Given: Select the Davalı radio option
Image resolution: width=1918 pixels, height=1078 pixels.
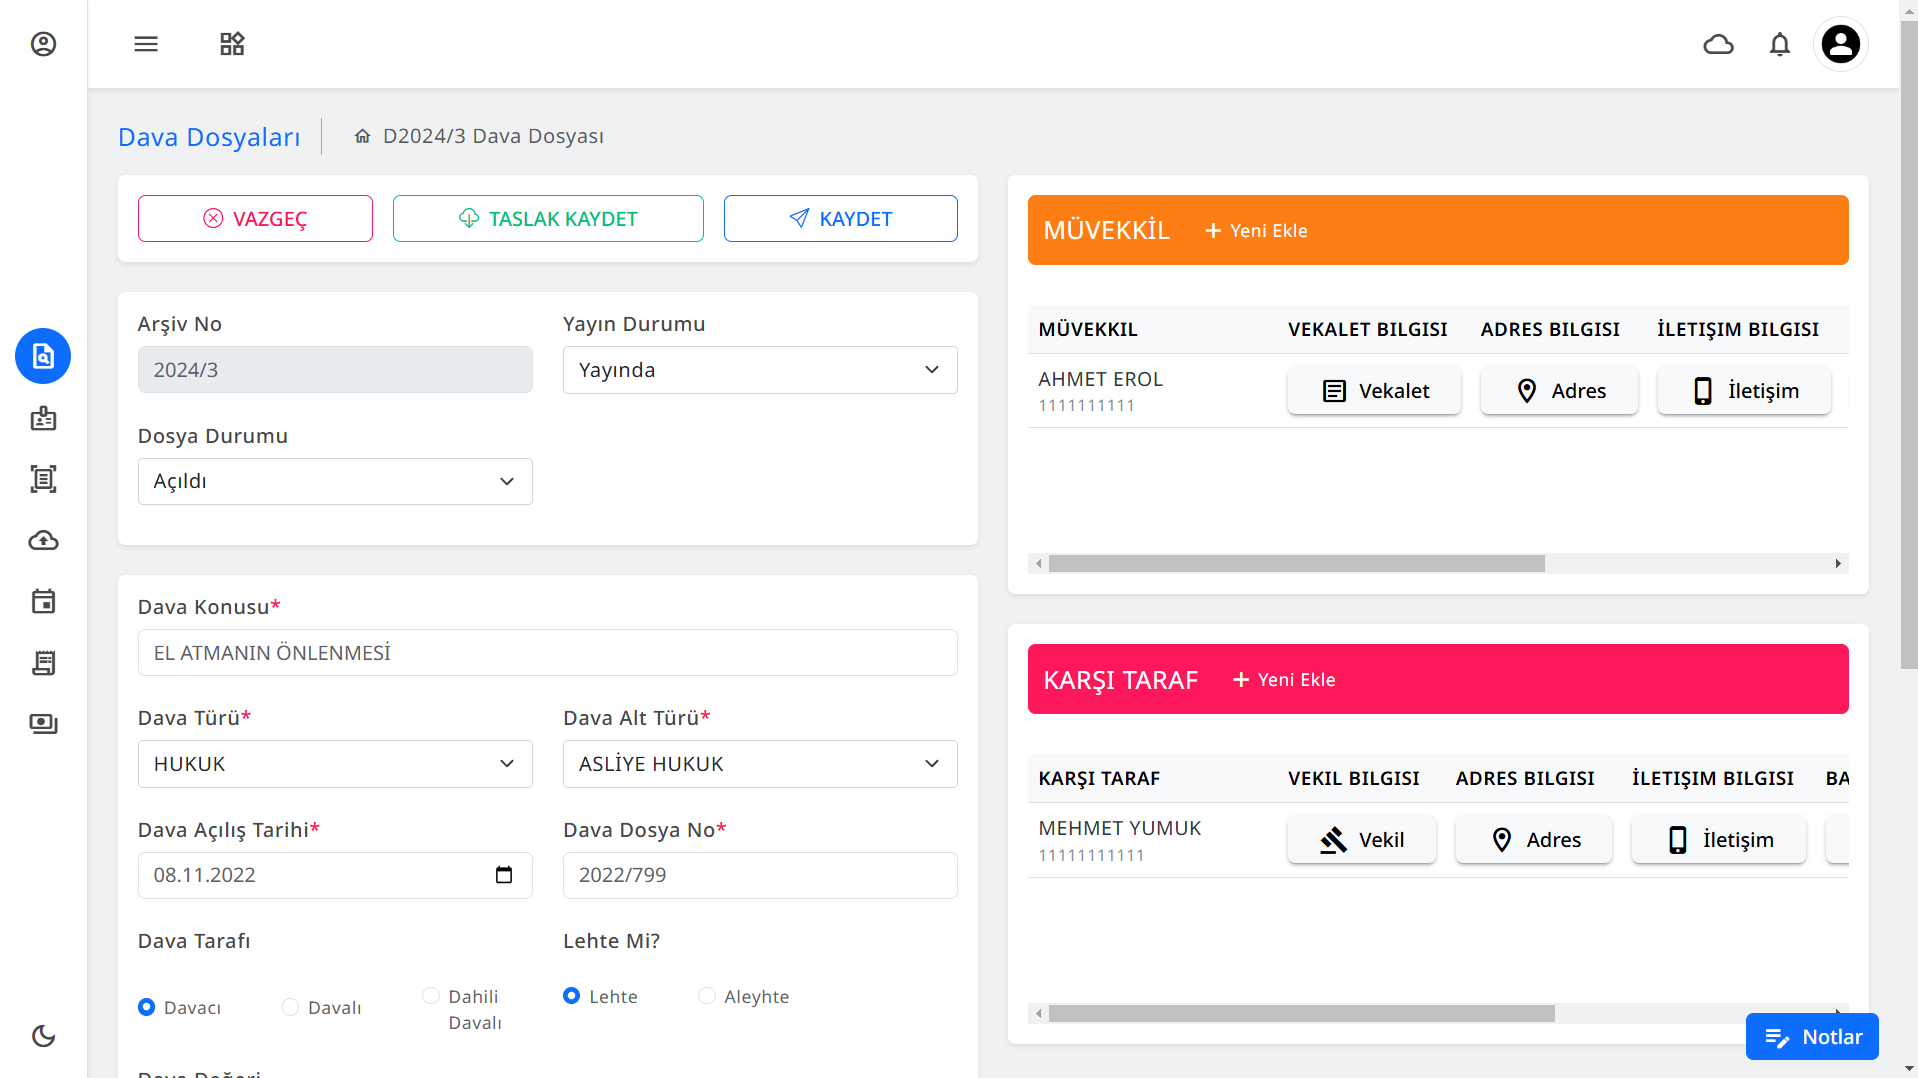Looking at the screenshot, I should [291, 1007].
